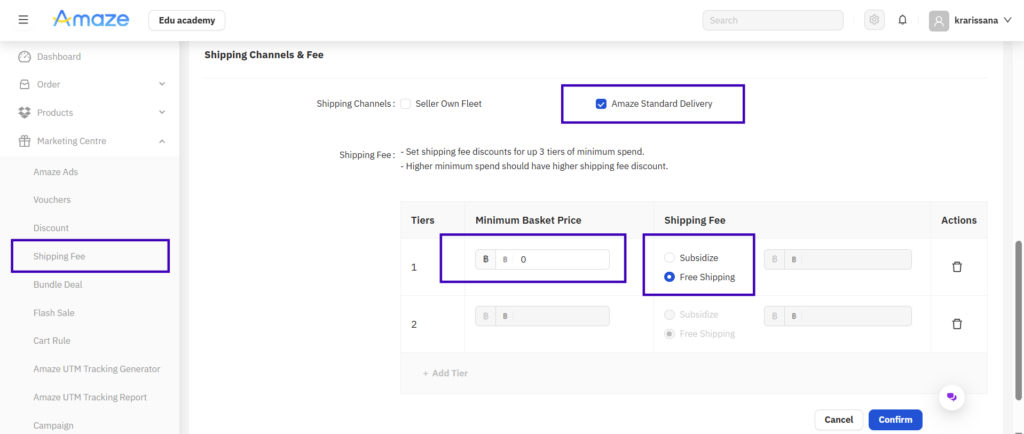Open the hamburger menu icon
1024x434 pixels.
pyautogui.click(x=24, y=20)
